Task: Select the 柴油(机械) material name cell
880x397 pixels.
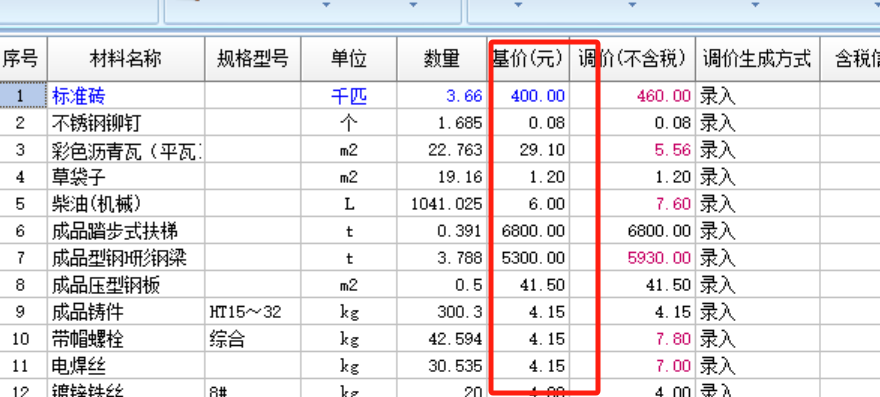Action: tap(126, 203)
